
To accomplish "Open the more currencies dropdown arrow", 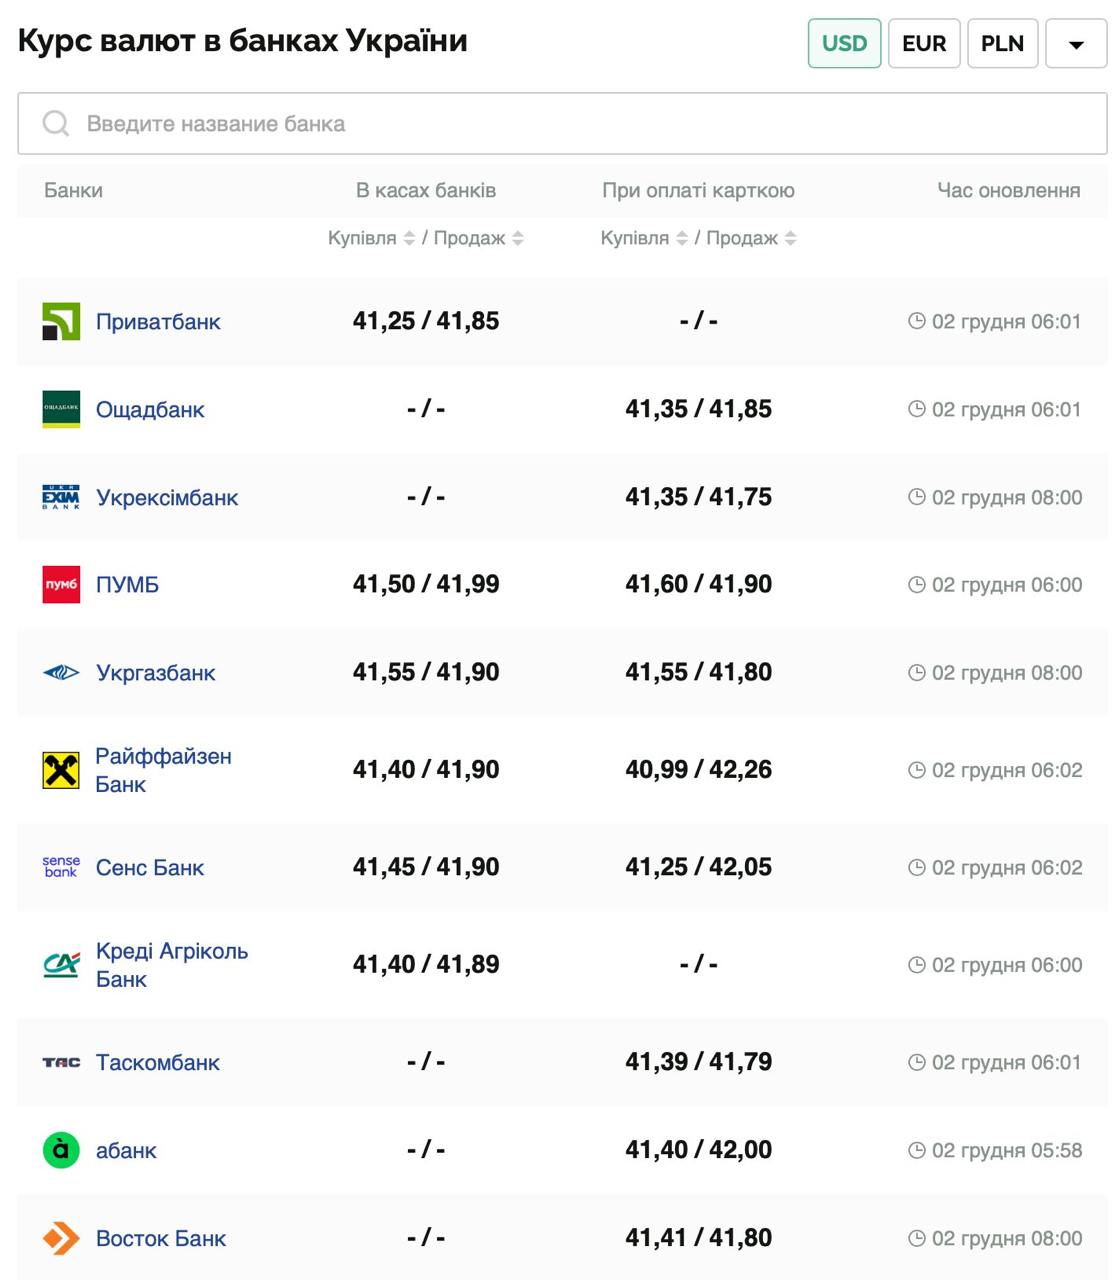I will point(1076,44).
